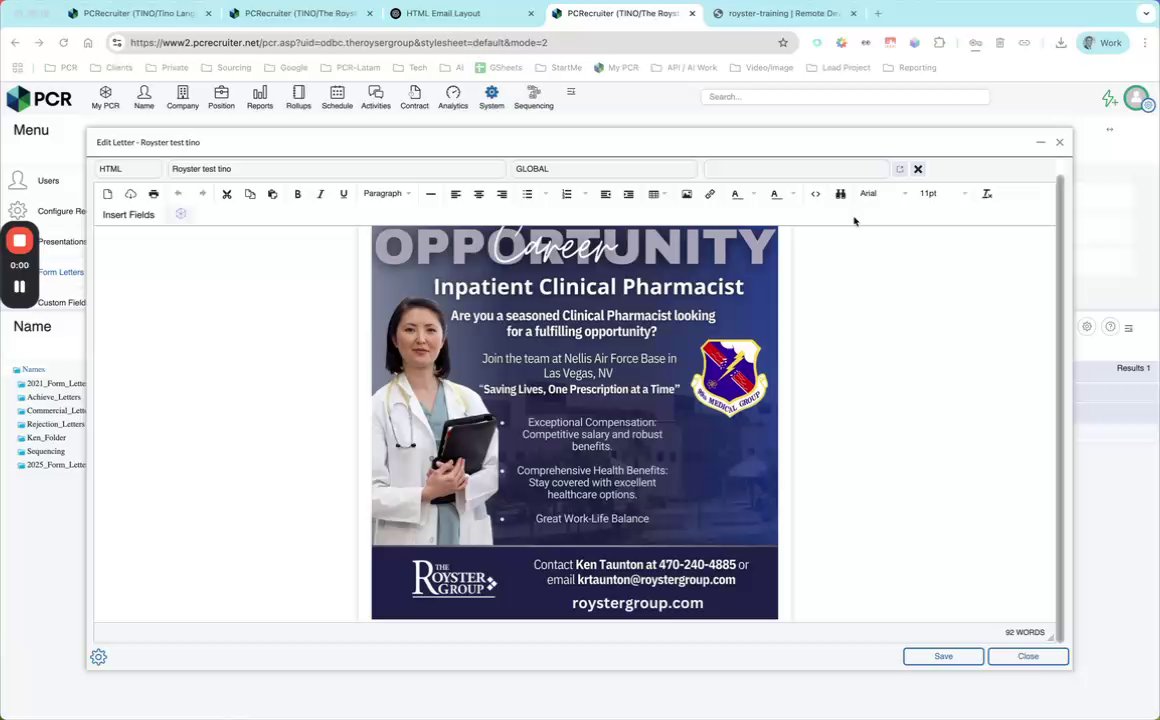Open the Reports menu
This screenshot has width=1160, height=720.
click(x=260, y=97)
